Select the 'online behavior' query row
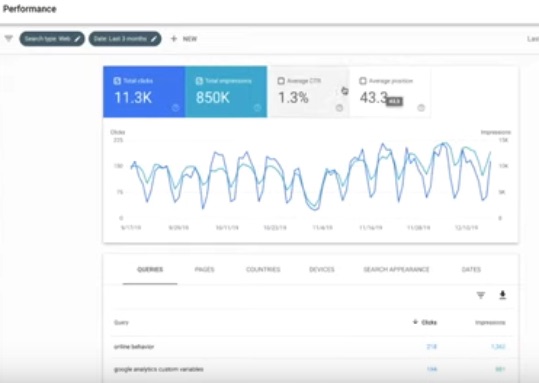 click(311, 347)
